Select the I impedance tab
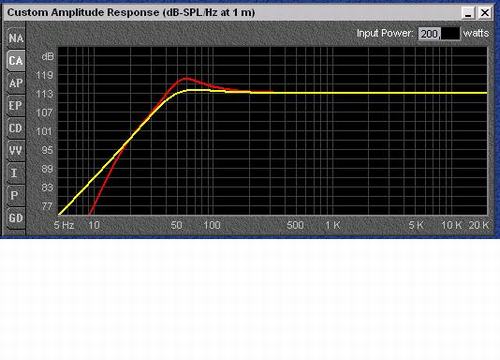Image resolution: width=500 pixels, height=360 pixels. 16,173
